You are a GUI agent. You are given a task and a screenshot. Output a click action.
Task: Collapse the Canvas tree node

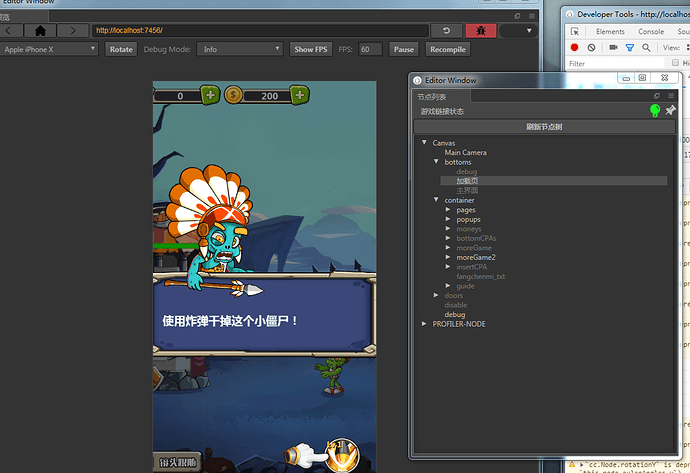click(x=424, y=143)
